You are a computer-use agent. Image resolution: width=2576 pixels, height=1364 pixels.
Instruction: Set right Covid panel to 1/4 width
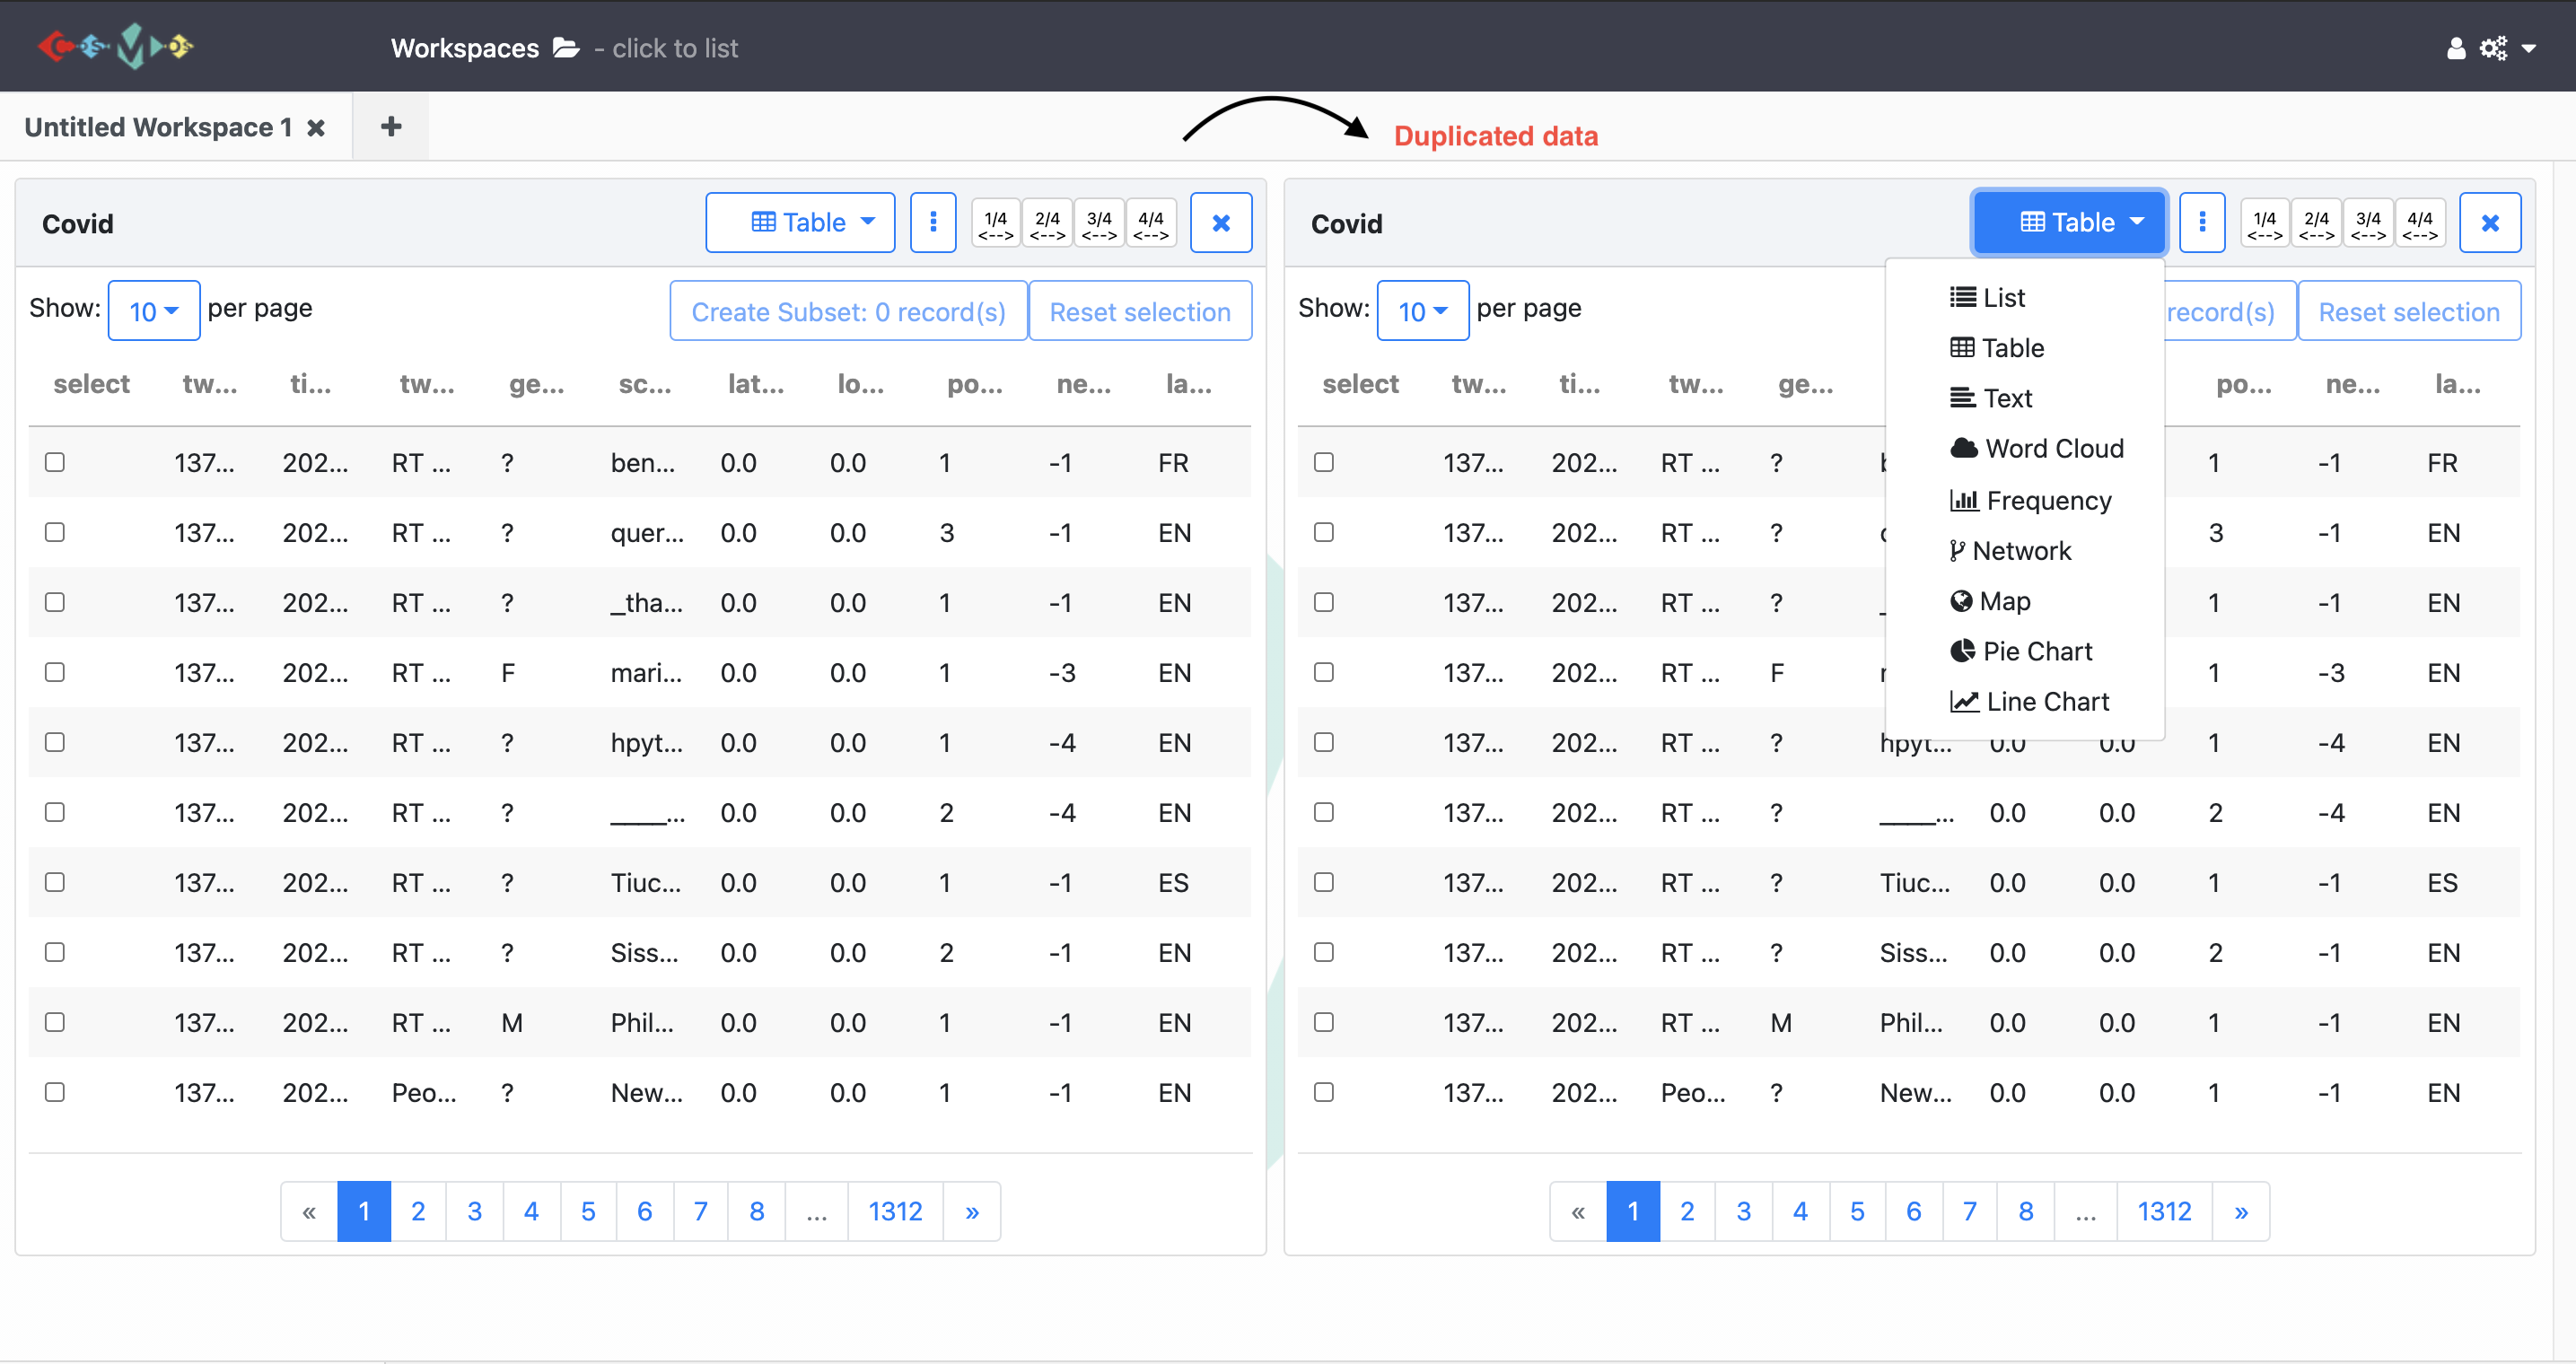[x=2265, y=223]
